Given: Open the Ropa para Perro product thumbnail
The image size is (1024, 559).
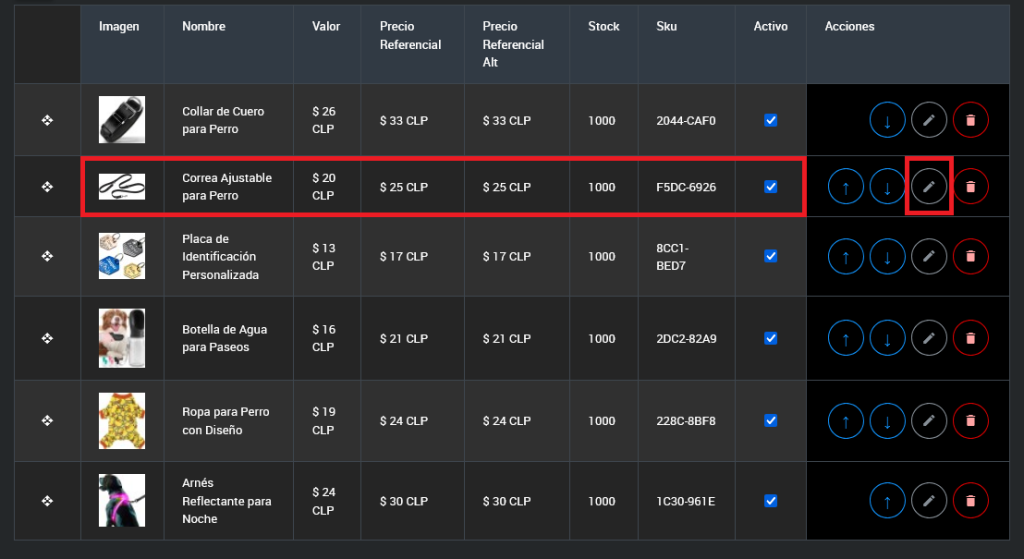Looking at the screenshot, I should 121,421.
